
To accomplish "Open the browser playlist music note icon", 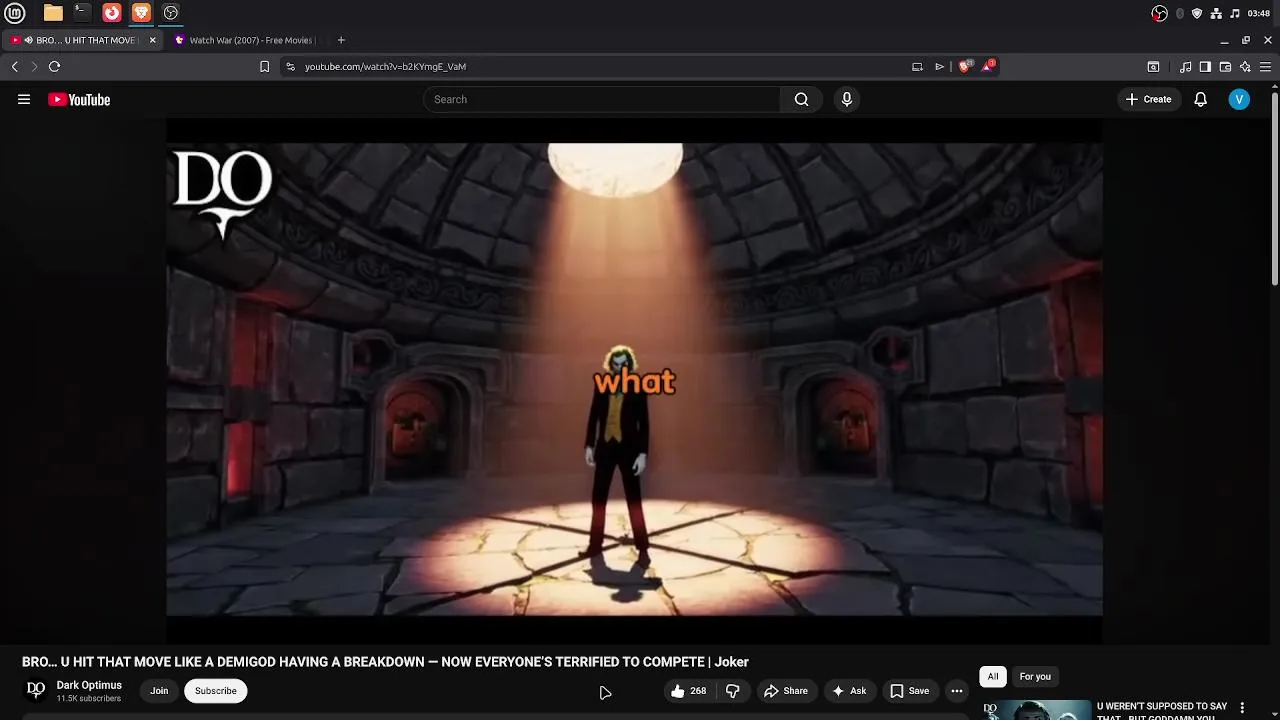I will pyautogui.click(x=1185, y=66).
